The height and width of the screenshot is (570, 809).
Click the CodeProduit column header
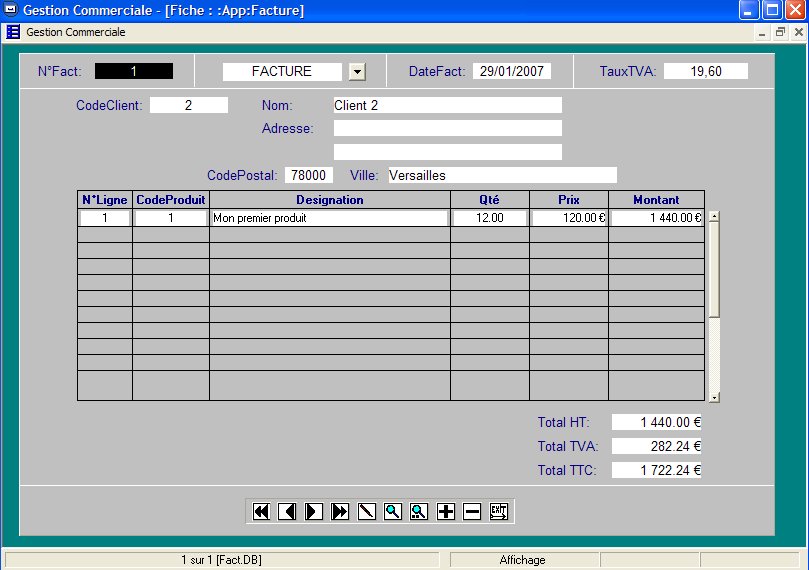click(171, 200)
